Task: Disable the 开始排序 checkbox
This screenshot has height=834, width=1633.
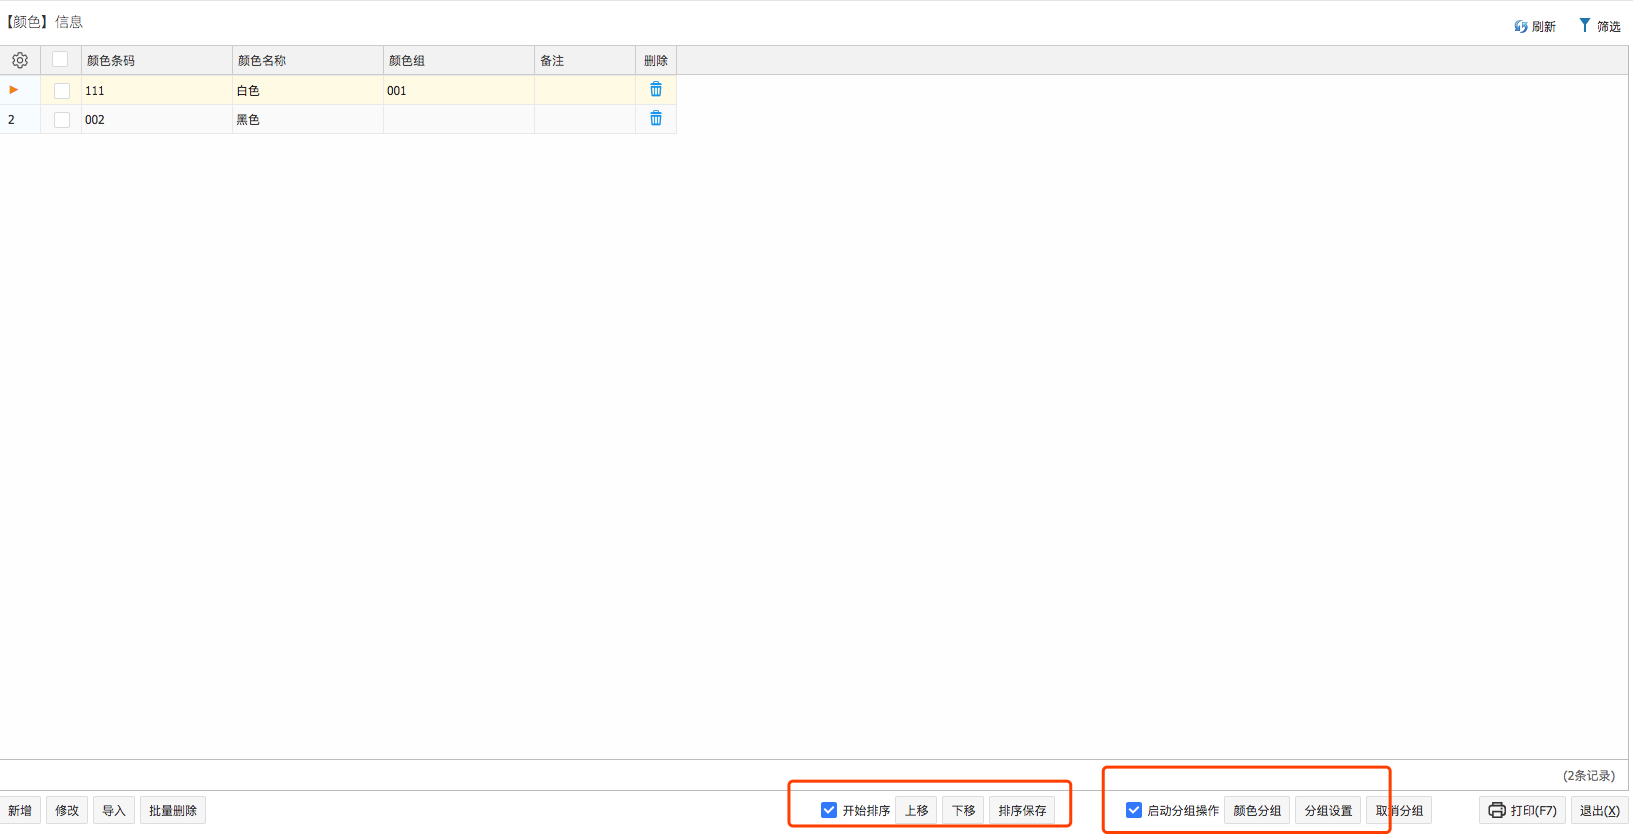Action: click(x=829, y=810)
